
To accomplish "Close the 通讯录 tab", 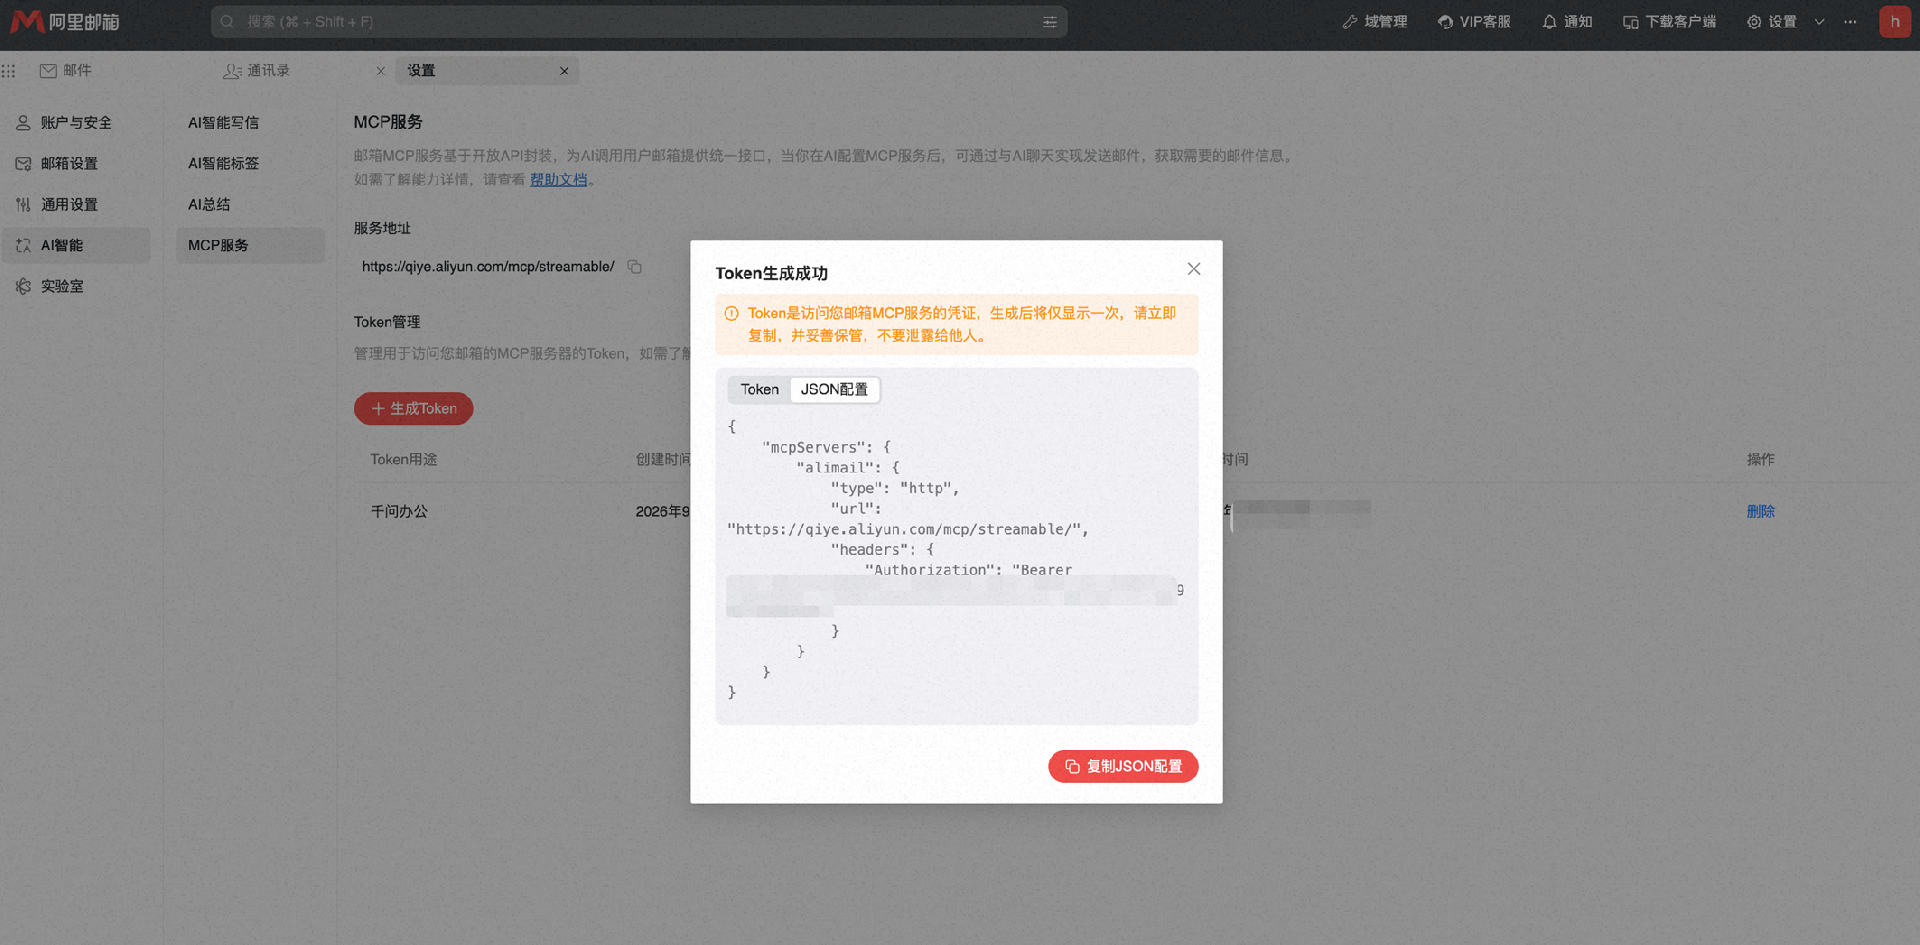I will coord(381,71).
